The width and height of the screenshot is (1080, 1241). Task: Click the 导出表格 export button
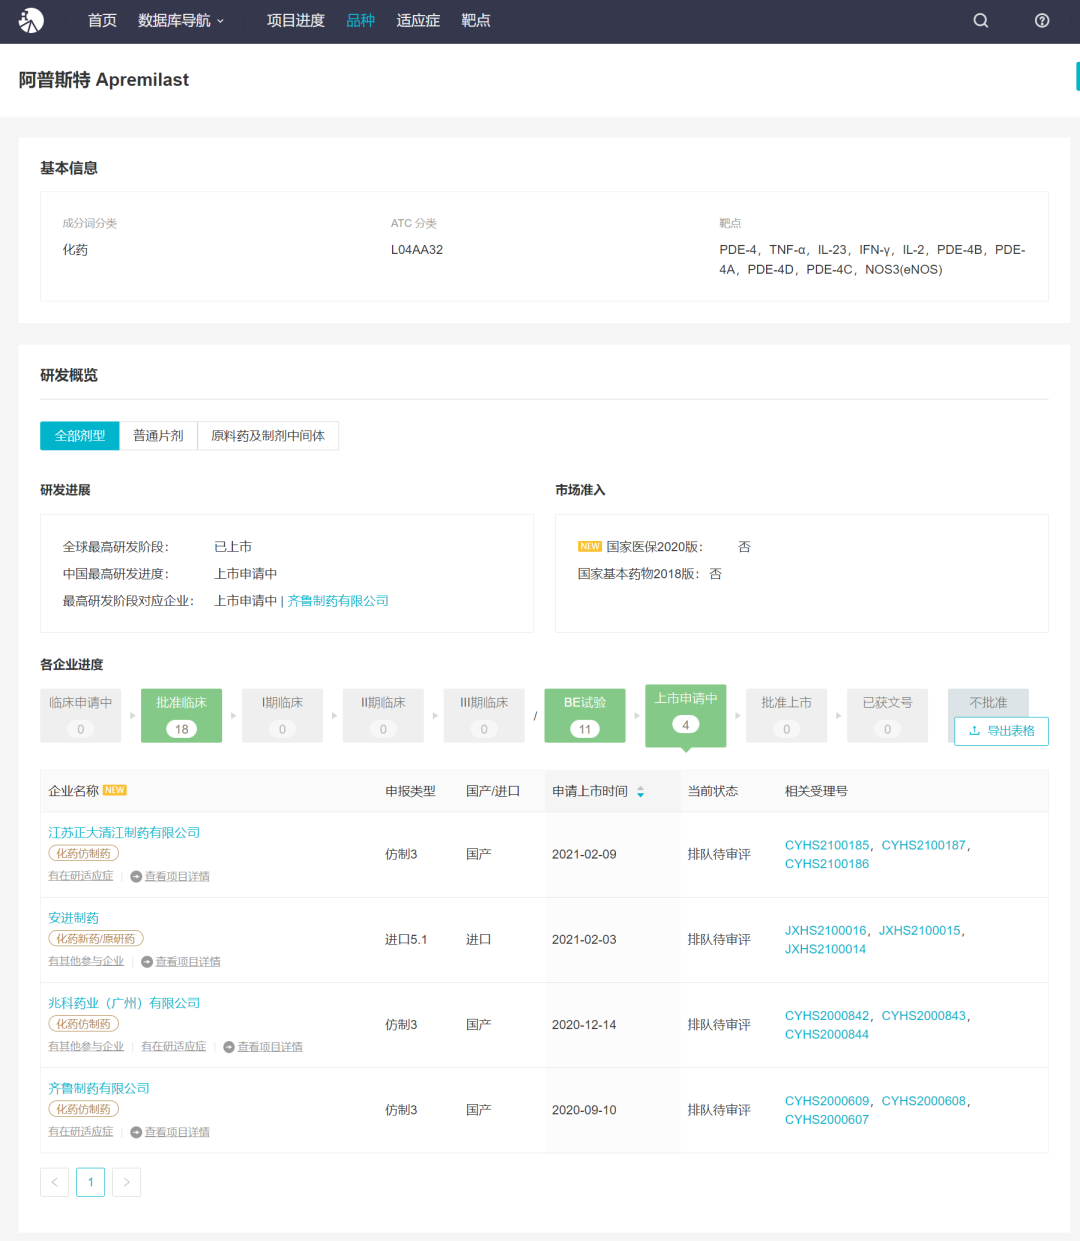(x=1001, y=731)
